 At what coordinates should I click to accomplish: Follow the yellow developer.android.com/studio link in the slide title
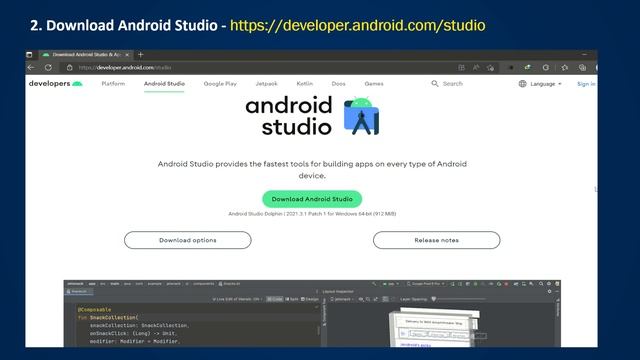click(x=358, y=25)
